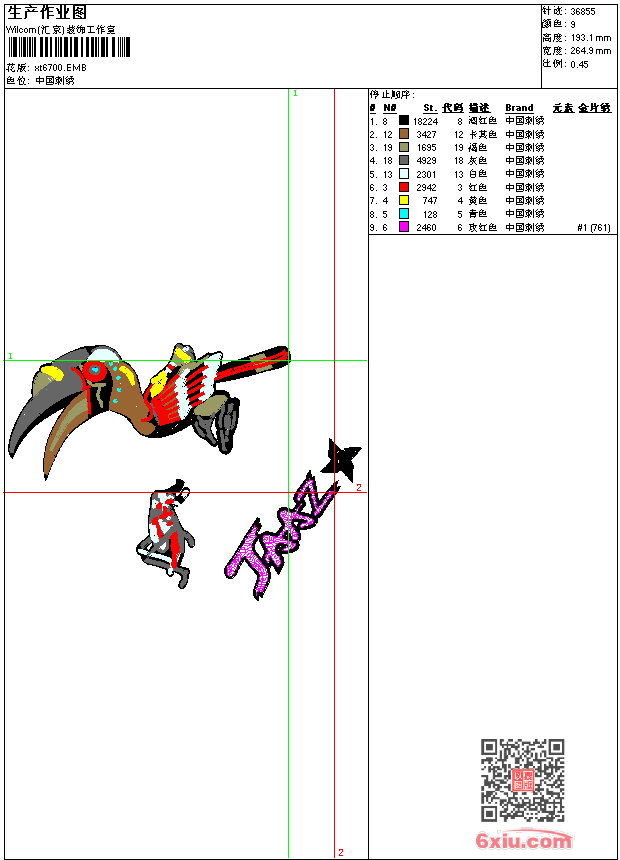The image size is (620, 860).
Task: Click the '青色' color description
Action: (478, 214)
